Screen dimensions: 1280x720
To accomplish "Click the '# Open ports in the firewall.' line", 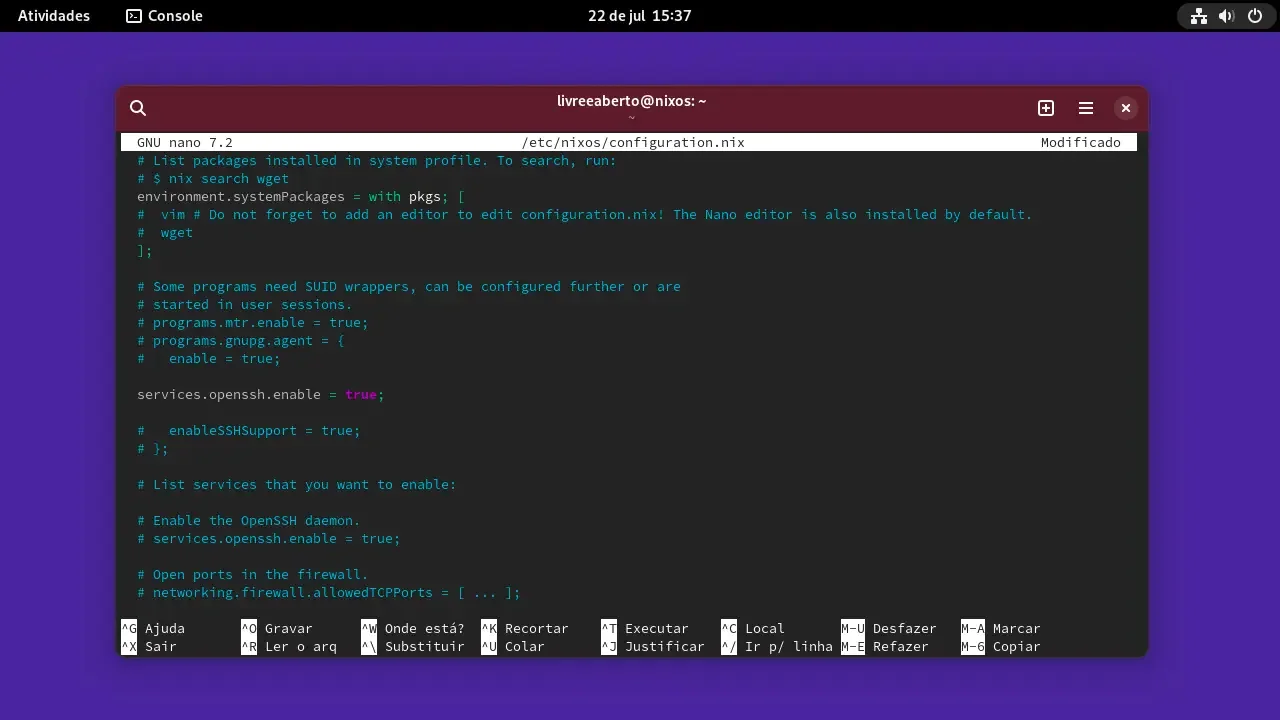I will tap(253, 575).
